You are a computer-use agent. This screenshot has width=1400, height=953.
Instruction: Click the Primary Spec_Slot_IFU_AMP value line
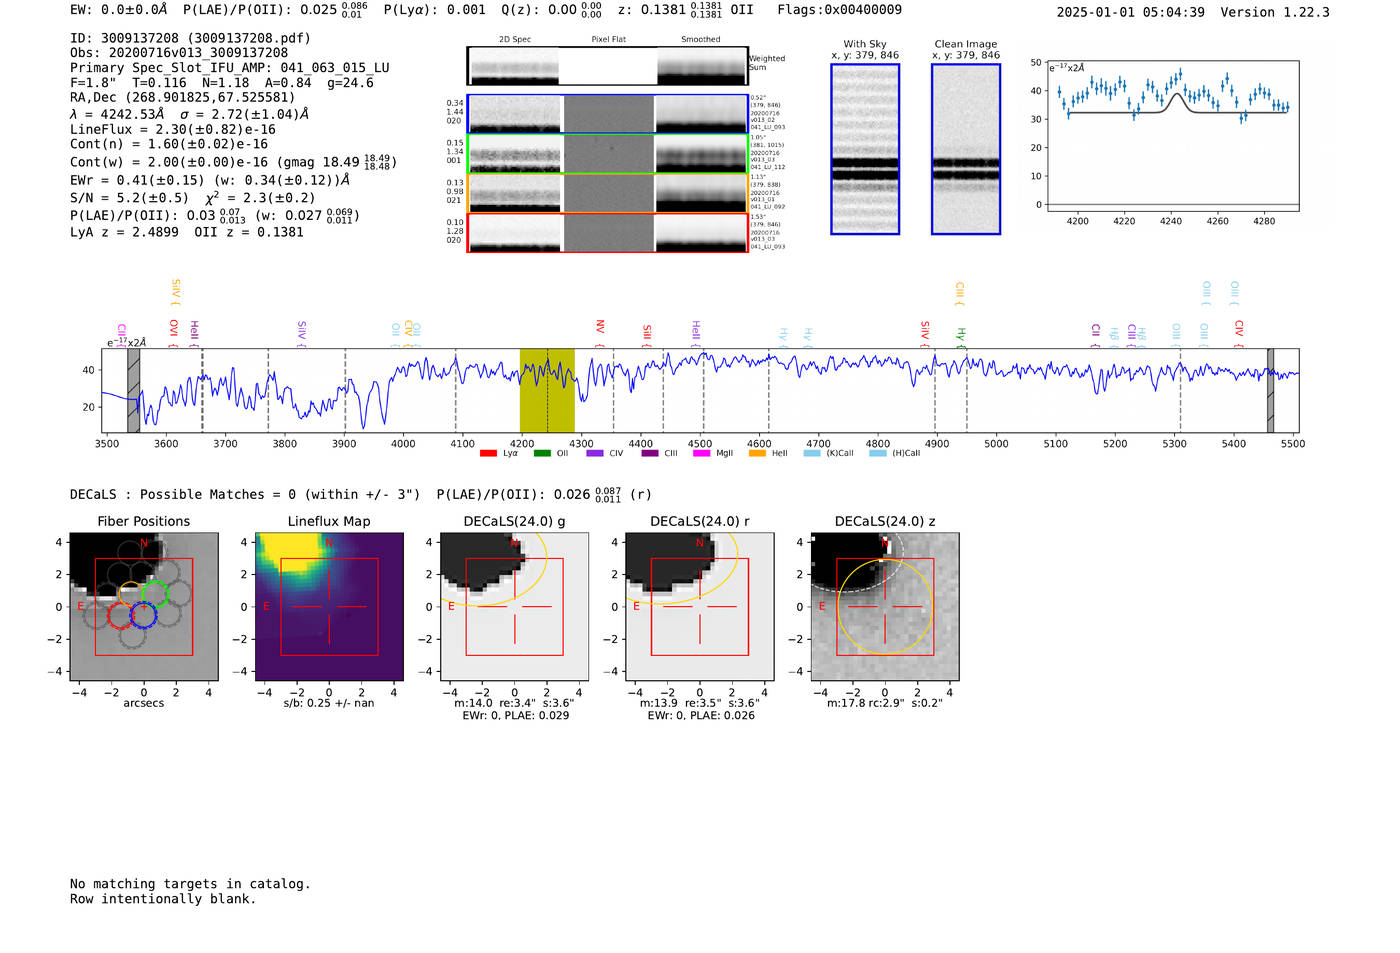[x=230, y=68]
